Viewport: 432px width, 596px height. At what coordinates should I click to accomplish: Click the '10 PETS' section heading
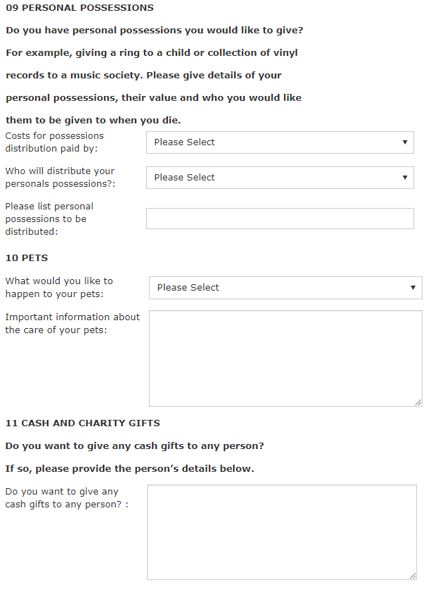(27, 258)
